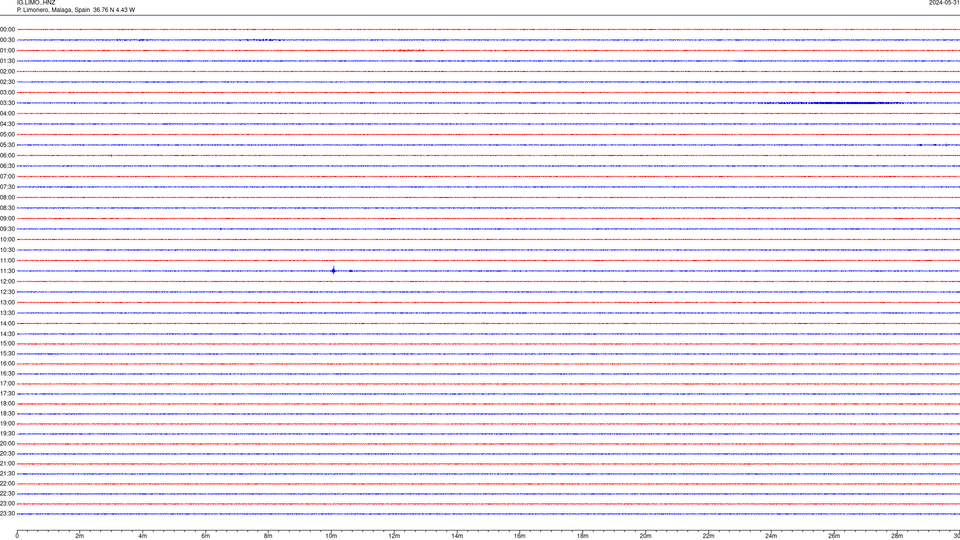Select the 16:00 row label

tap(7, 364)
